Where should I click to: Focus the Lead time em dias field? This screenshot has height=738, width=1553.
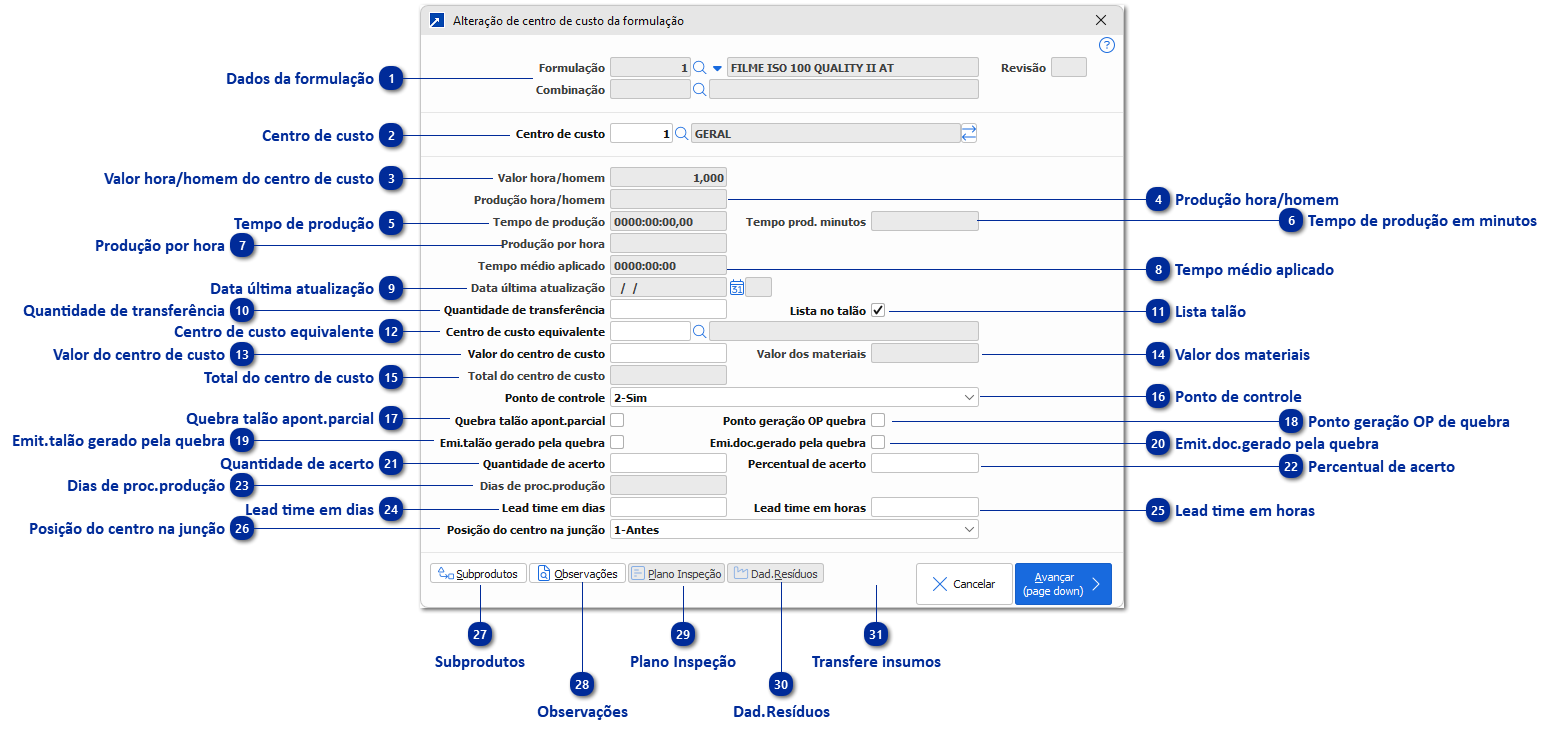click(x=668, y=507)
